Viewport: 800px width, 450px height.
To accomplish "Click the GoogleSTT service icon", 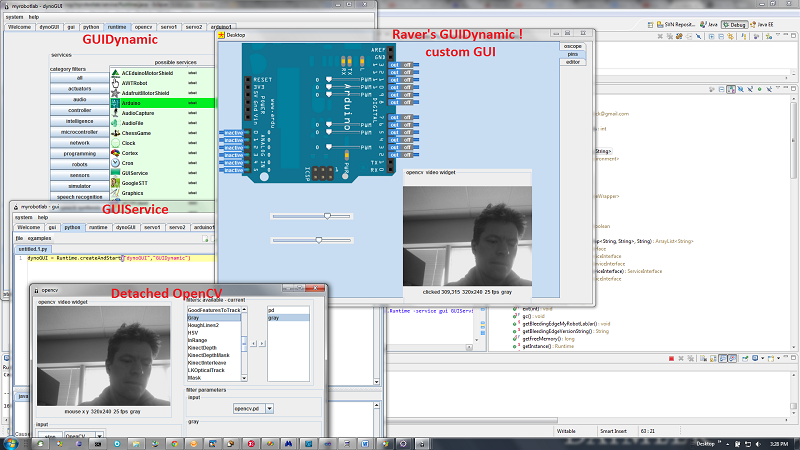I will point(115,183).
